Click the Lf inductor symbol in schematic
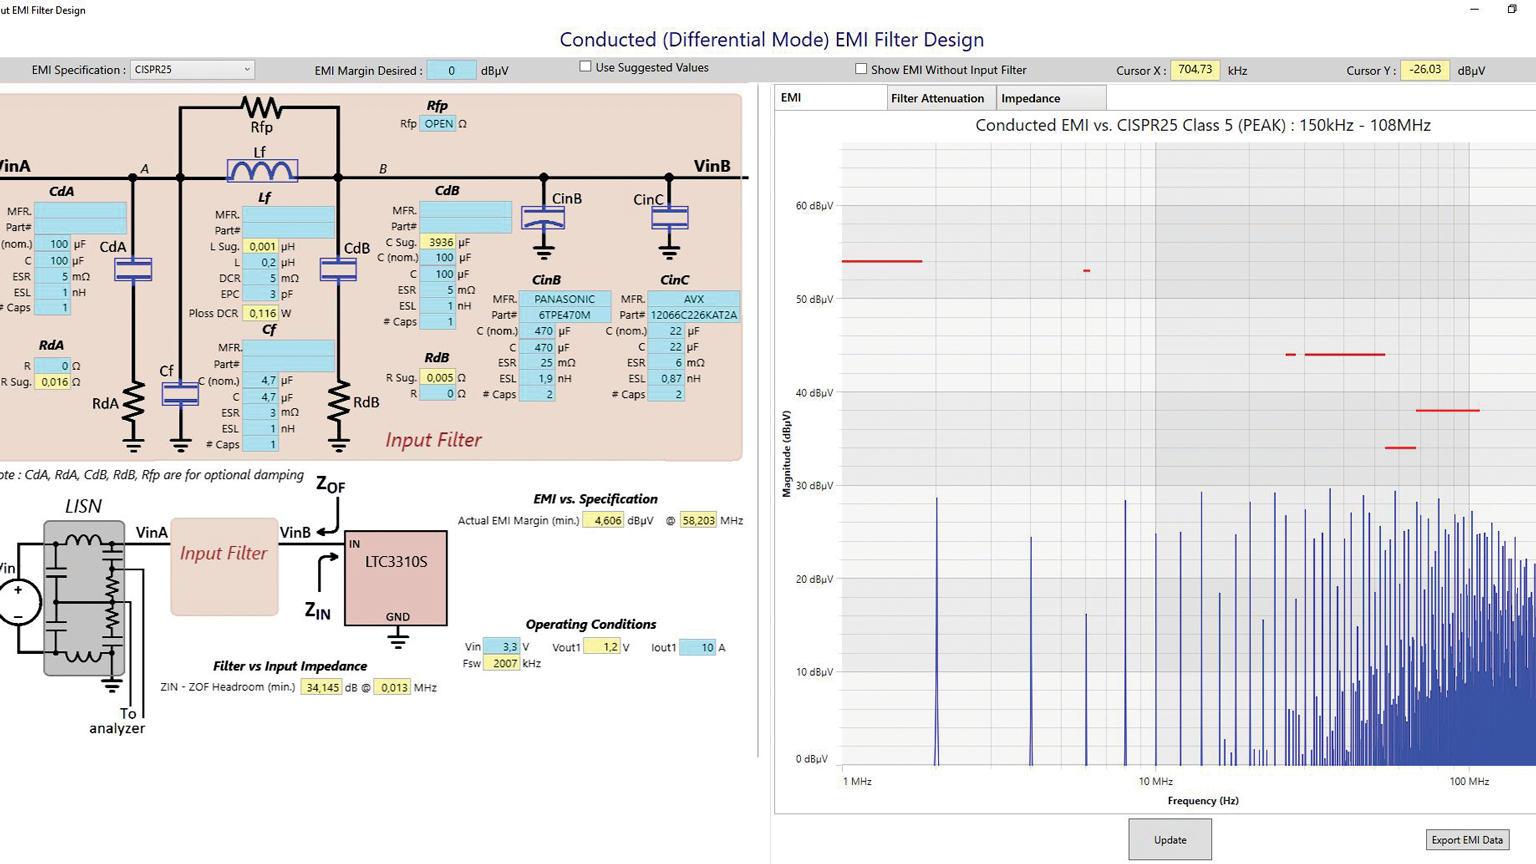The width and height of the screenshot is (1536, 864). coord(262,171)
